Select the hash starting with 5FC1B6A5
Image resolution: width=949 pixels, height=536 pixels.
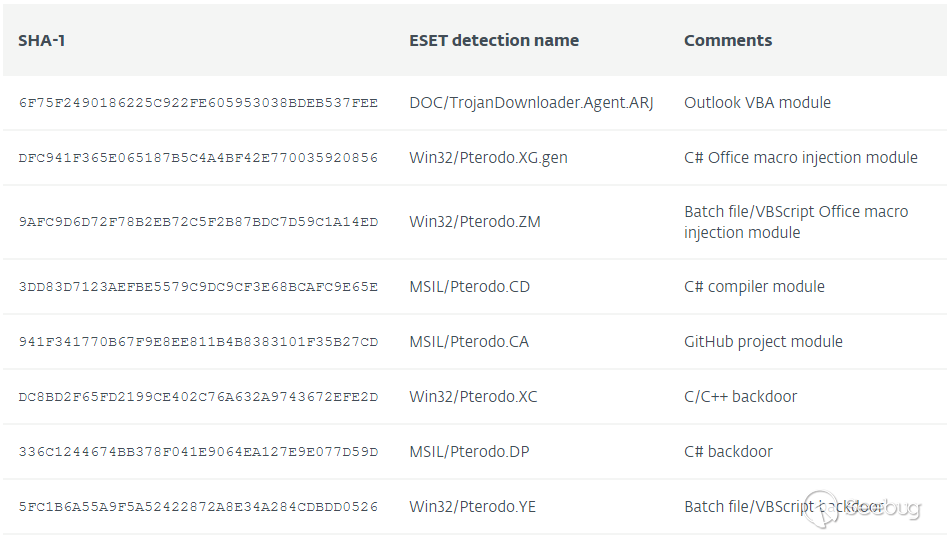point(198,507)
